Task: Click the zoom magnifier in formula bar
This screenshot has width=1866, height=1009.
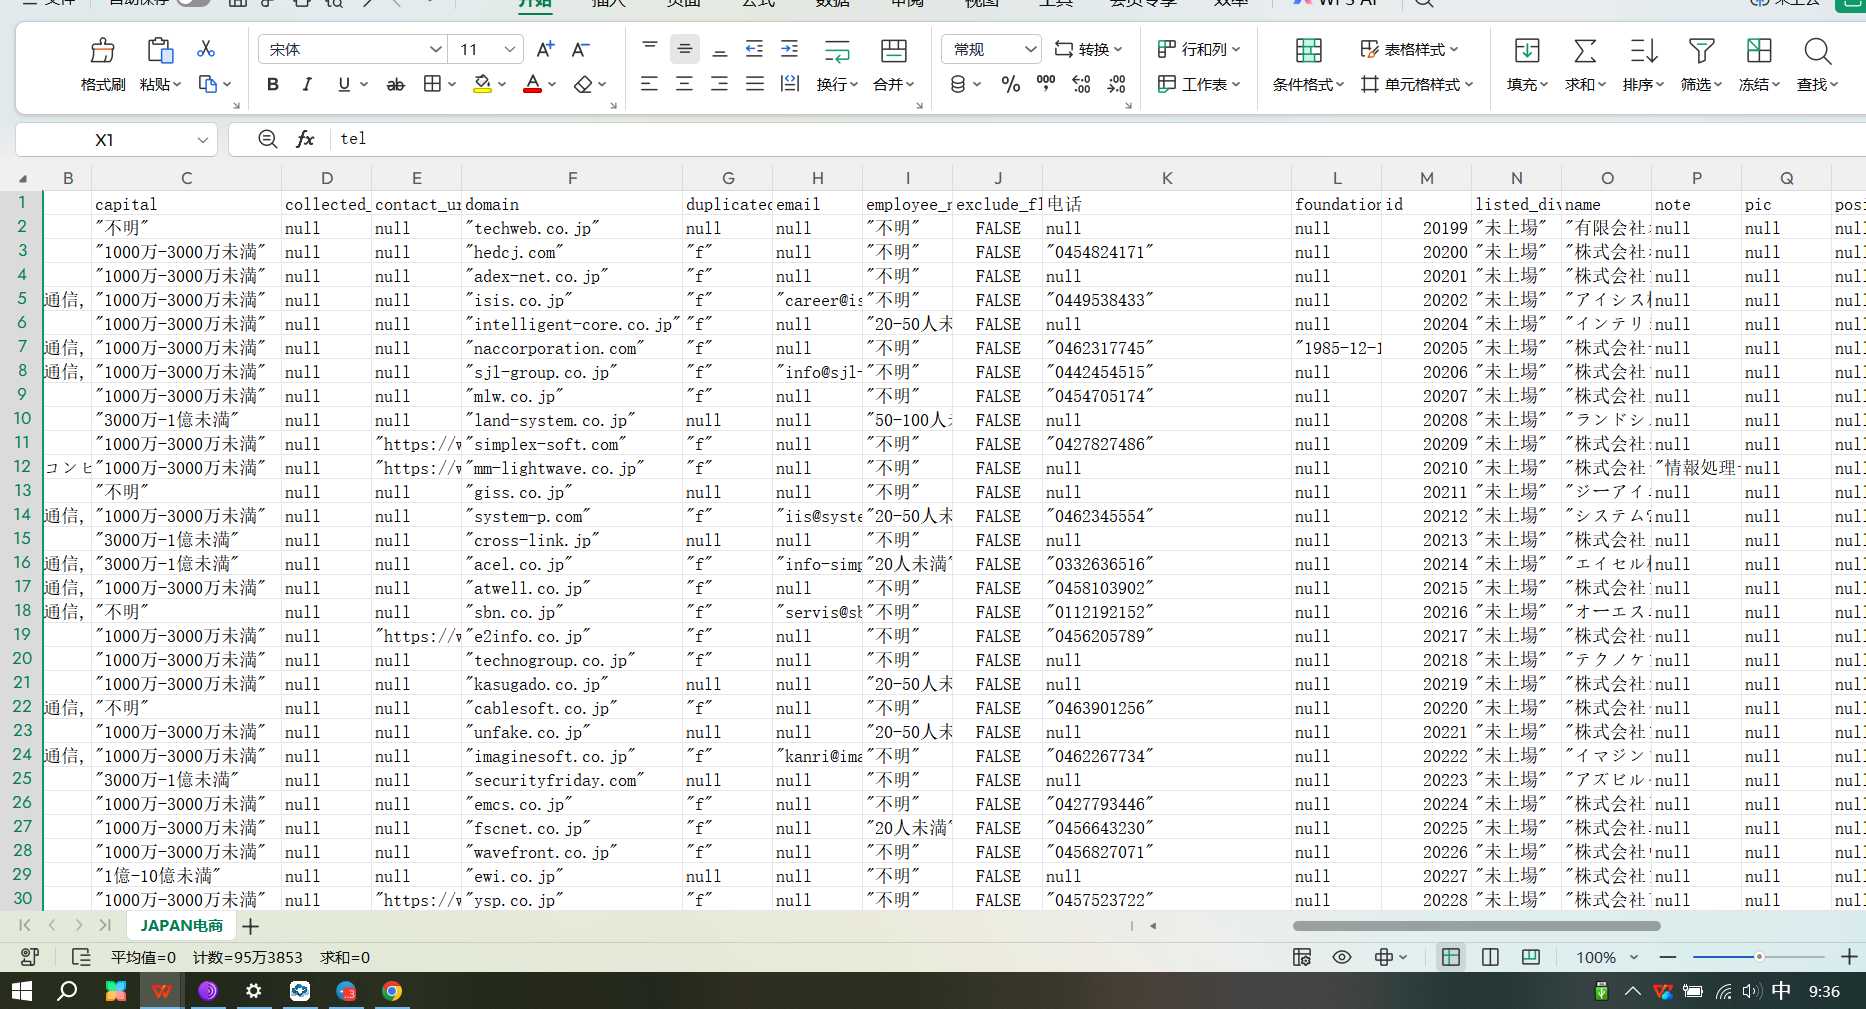Action: coord(267,139)
